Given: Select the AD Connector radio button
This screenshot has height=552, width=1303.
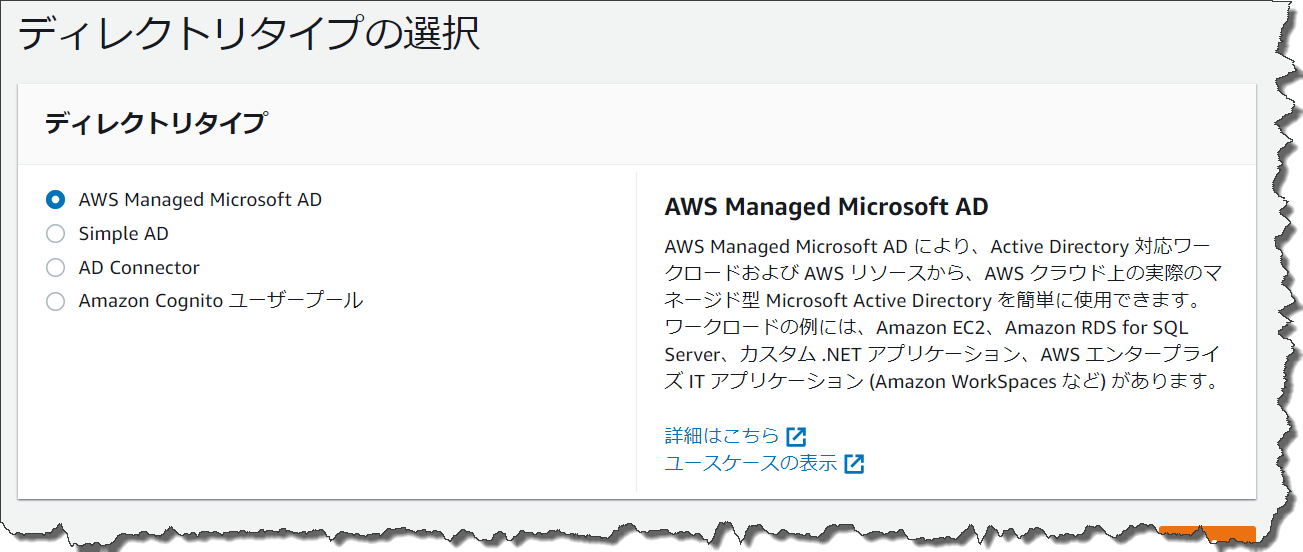Looking at the screenshot, I should (x=55, y=268).
